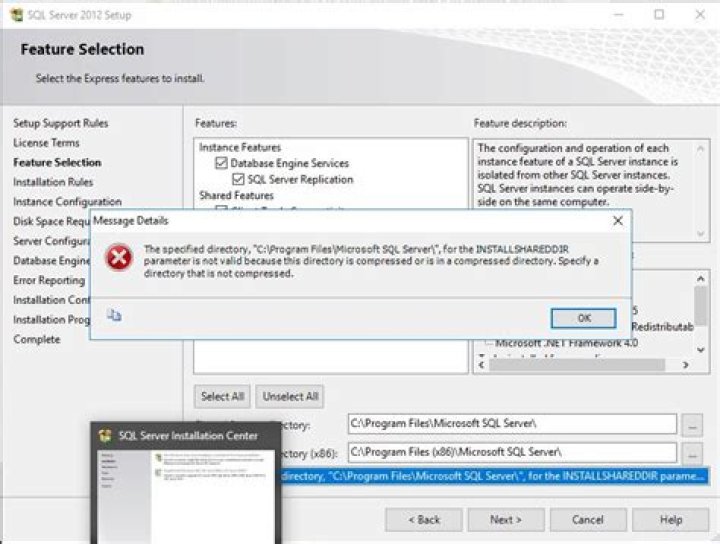Click Instance Features tree heading
This screenshot has height=544, width=720.
240,147
